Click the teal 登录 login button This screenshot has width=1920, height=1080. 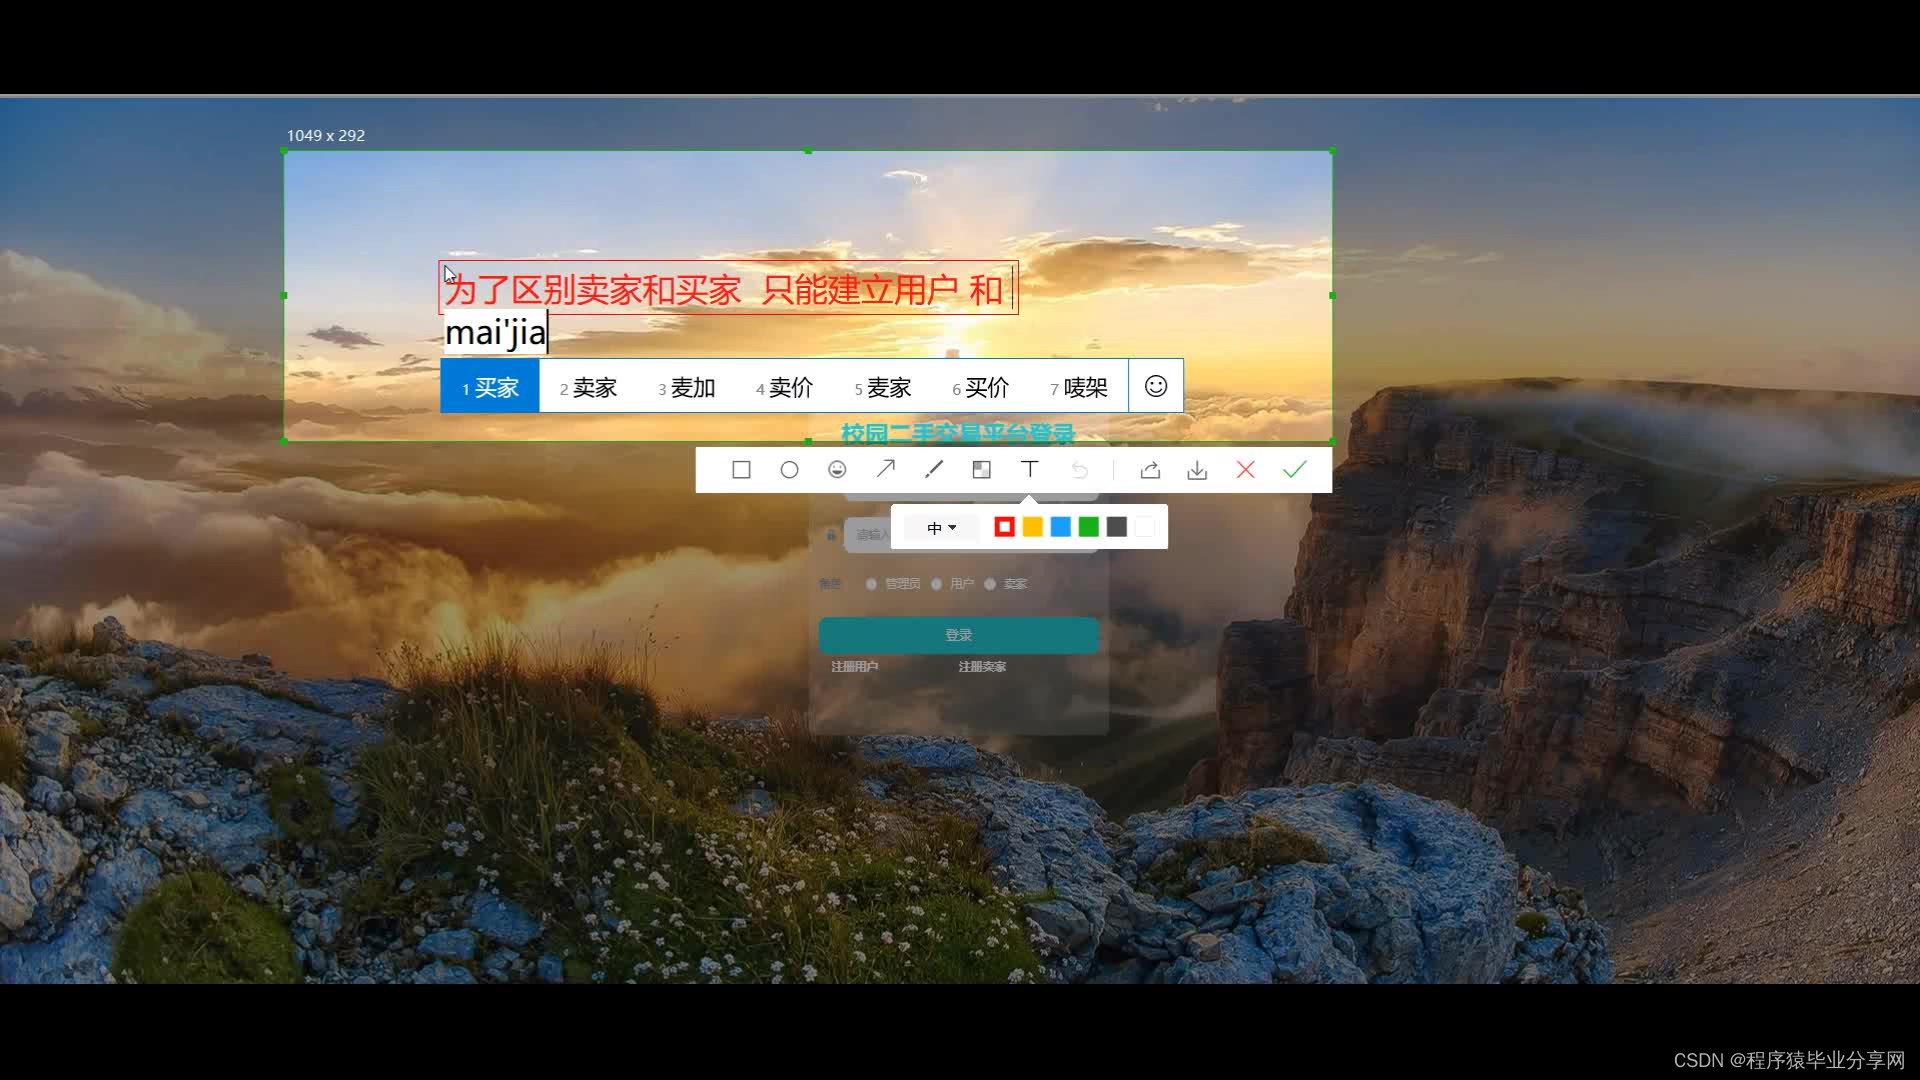click(x=958, y=635)
